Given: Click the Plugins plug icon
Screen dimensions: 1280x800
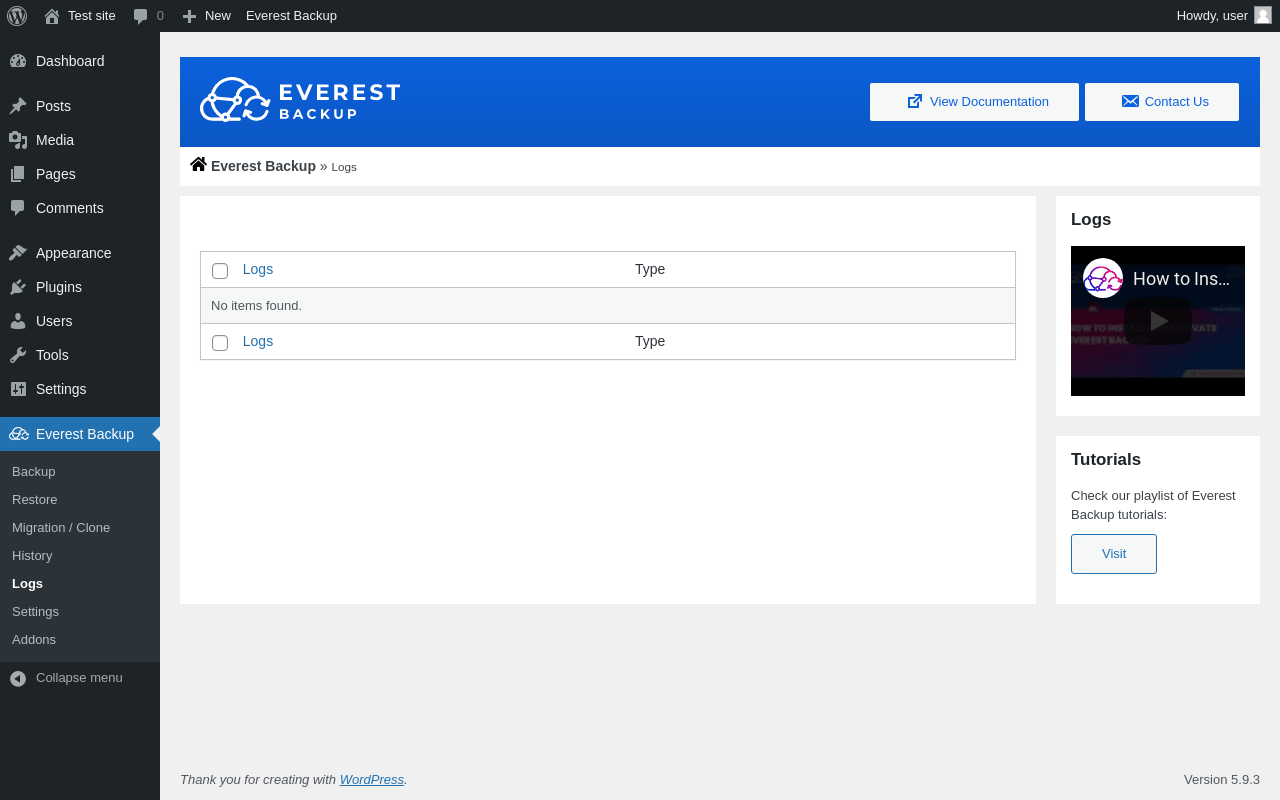Looking at the screenshot, I should 18,287.
